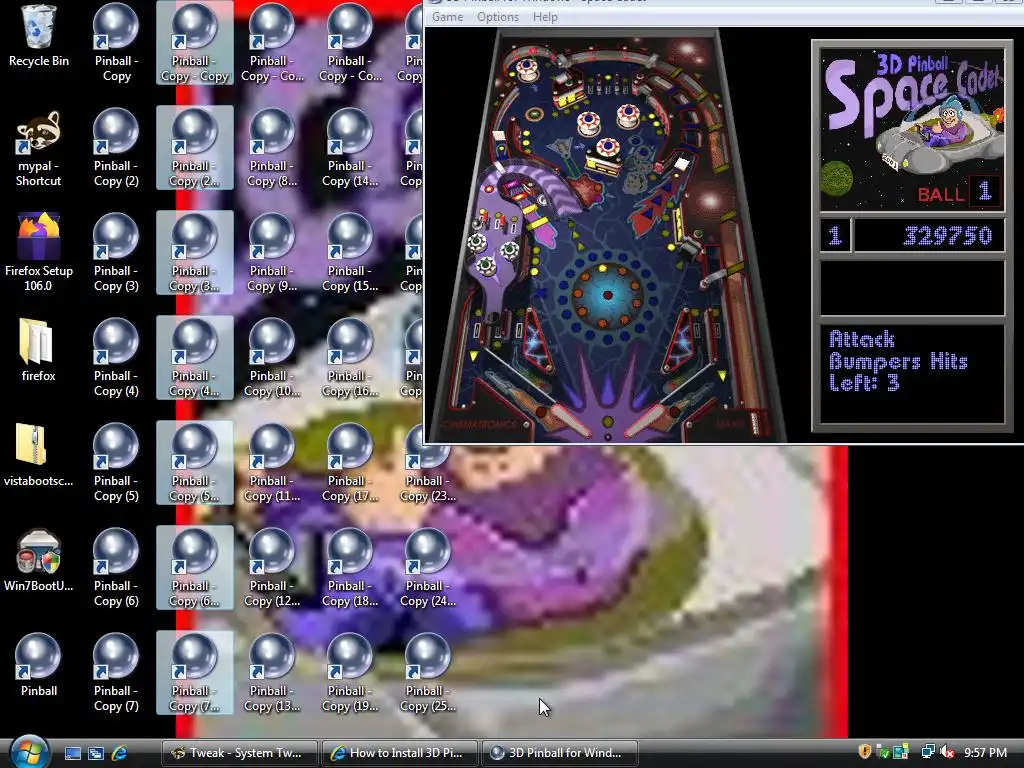Select the Pinball - Copy (4) shortcut
The width and height of the screenshot is (1024, 768).
[116, 358]
